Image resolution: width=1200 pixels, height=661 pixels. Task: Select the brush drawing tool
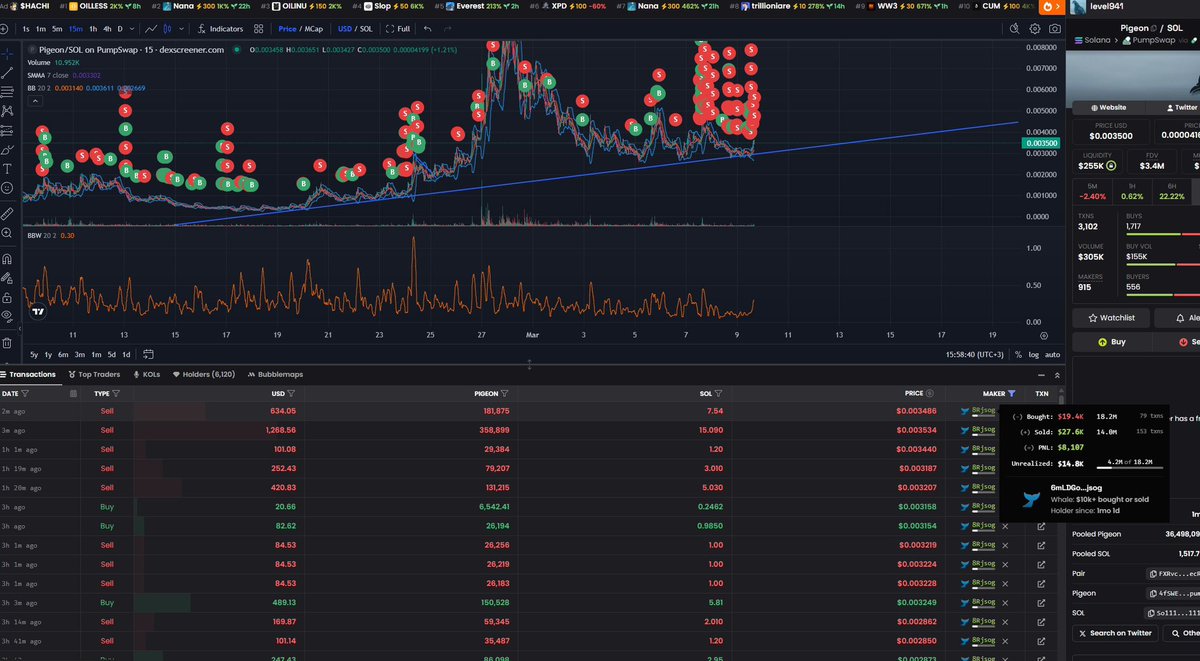click(x=7, y=148)
